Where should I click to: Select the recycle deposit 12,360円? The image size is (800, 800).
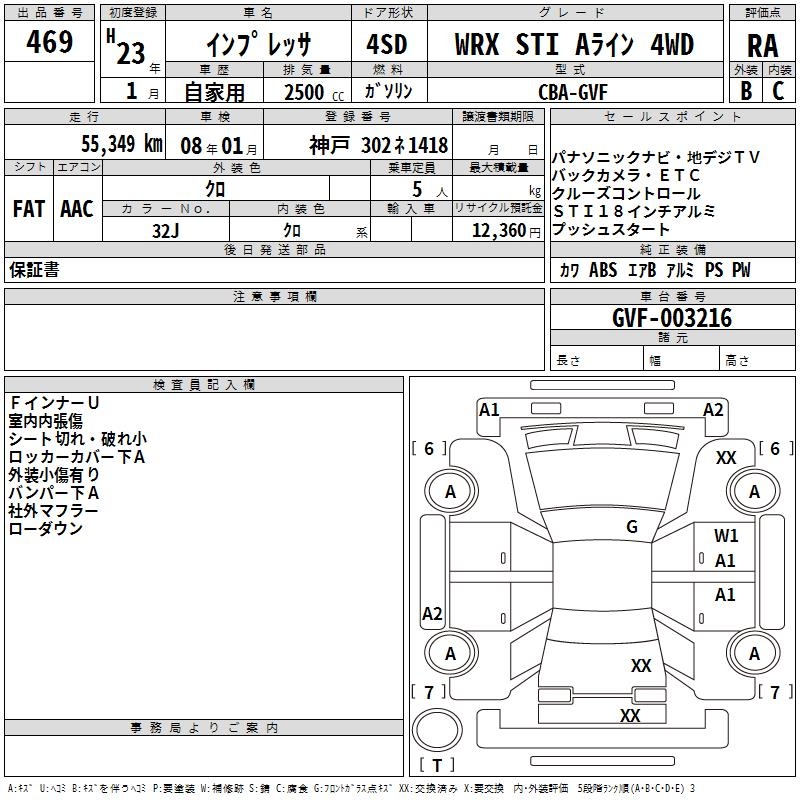(x=506, y=231)
